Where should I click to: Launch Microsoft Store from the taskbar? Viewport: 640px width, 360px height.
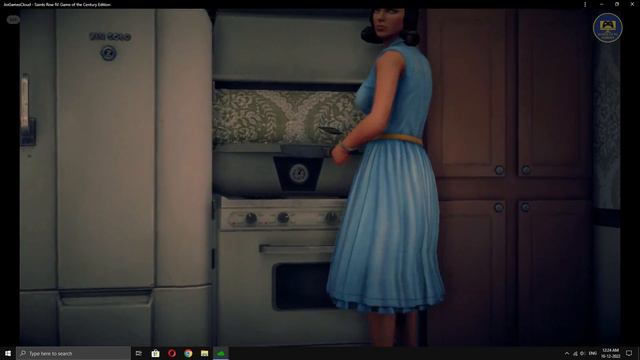click(x=155, y=353)
